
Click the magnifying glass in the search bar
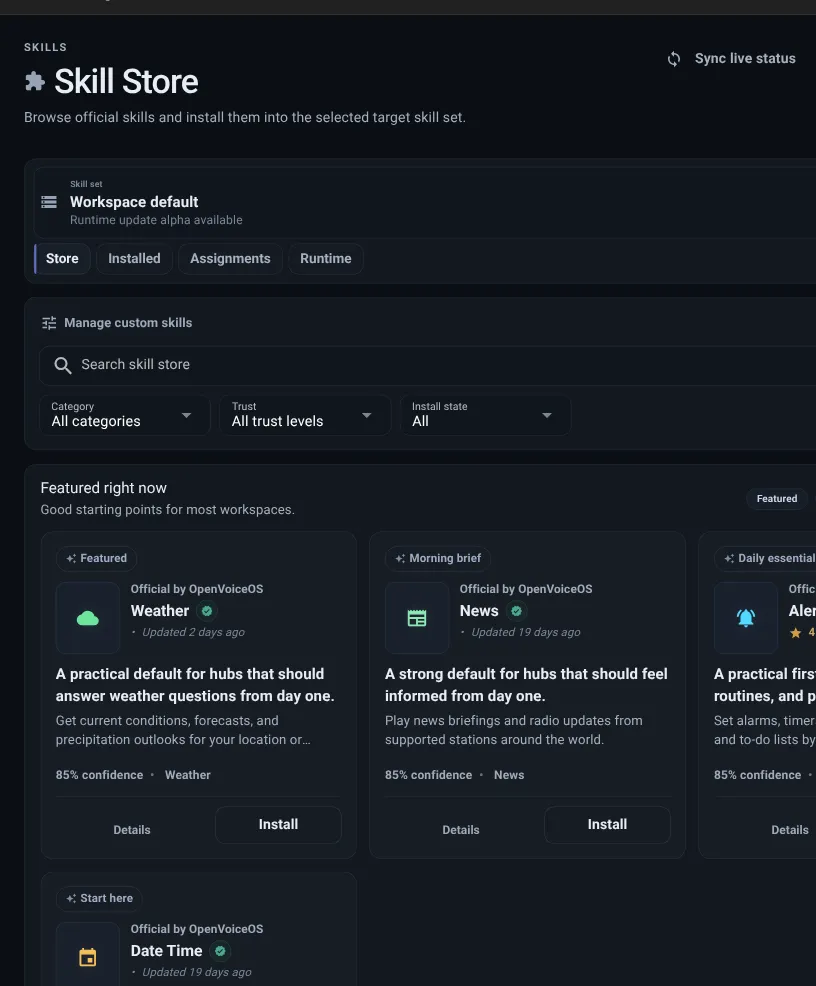[x=62, y=364]
